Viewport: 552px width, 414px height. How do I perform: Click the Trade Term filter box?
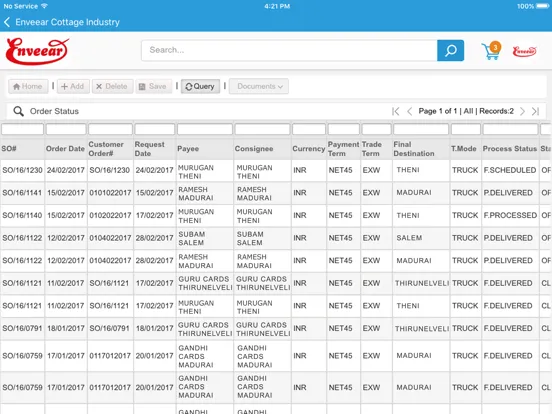376,129
